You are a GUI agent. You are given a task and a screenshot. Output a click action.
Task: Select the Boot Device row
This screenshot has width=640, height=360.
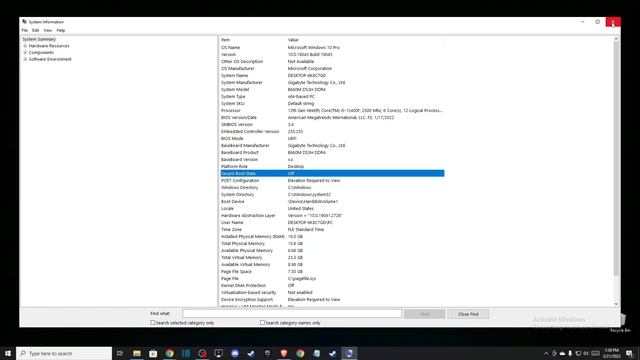[332, 202]
